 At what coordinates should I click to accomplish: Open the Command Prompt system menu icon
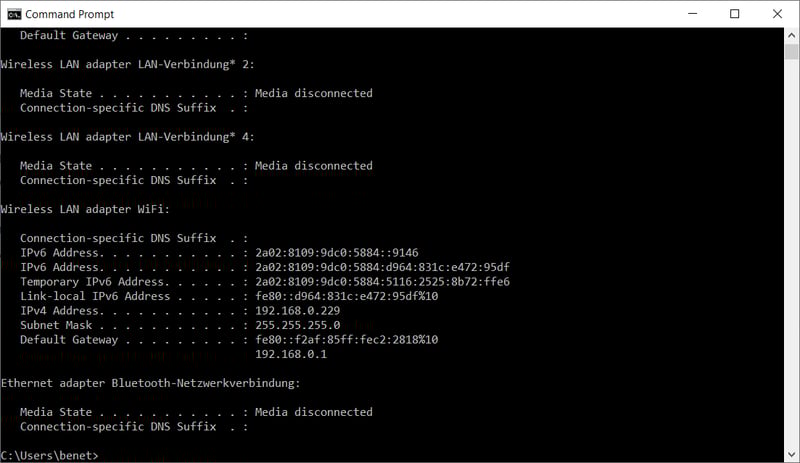[x=14, y=14]
